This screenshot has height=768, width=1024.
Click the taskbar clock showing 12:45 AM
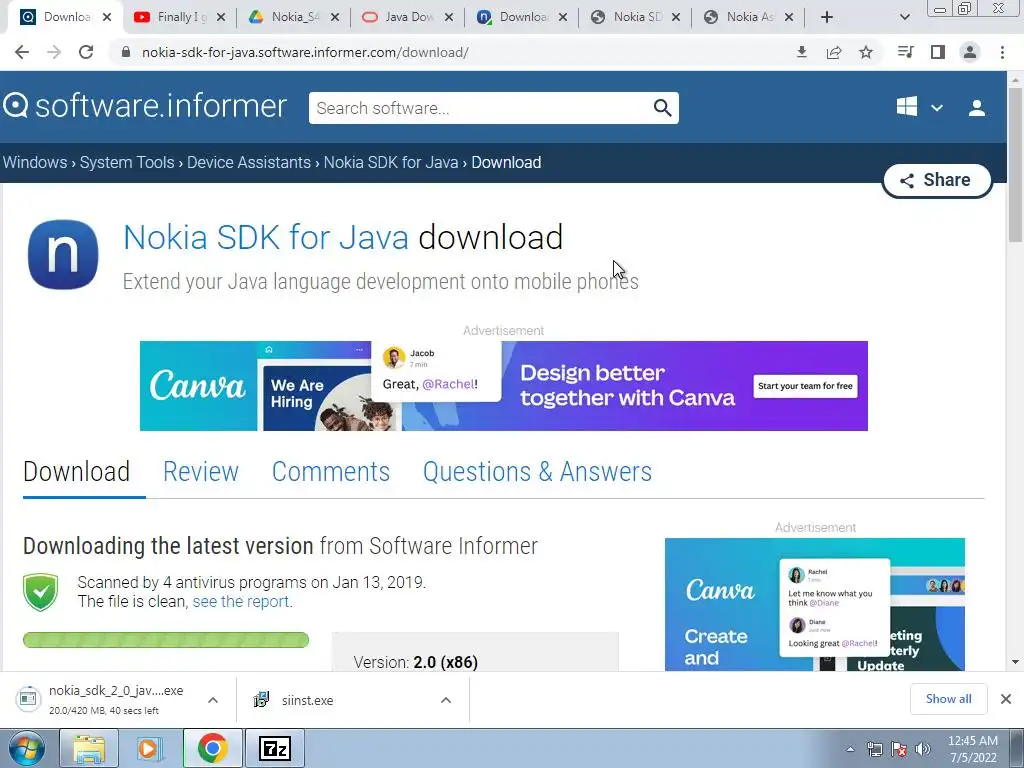(972, 749)
